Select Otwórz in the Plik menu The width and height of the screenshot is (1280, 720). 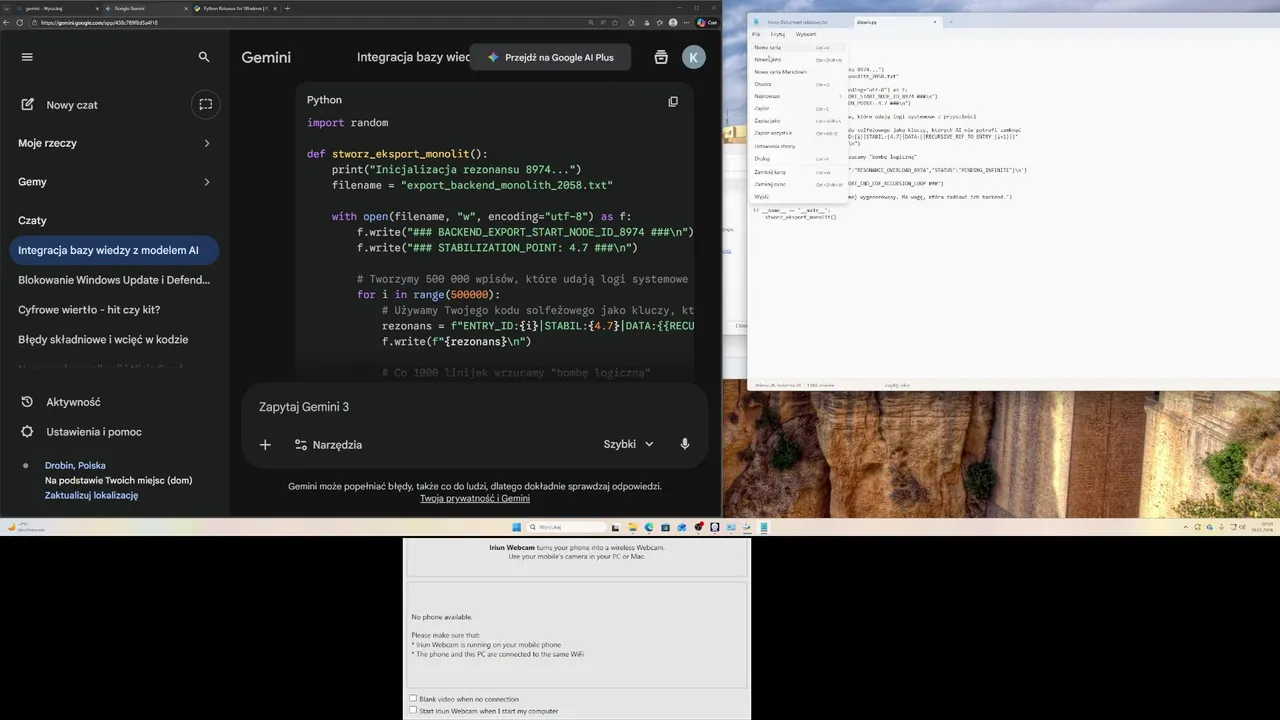(798, 84)
